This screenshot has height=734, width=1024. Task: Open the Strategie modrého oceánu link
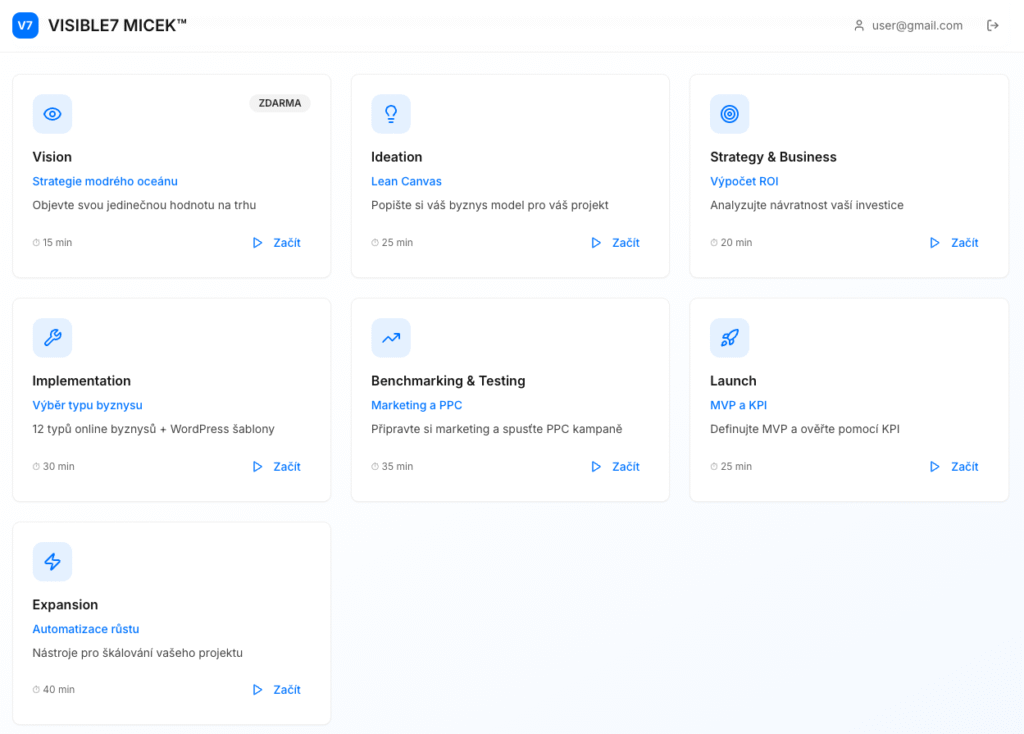(x=105, y=181)
